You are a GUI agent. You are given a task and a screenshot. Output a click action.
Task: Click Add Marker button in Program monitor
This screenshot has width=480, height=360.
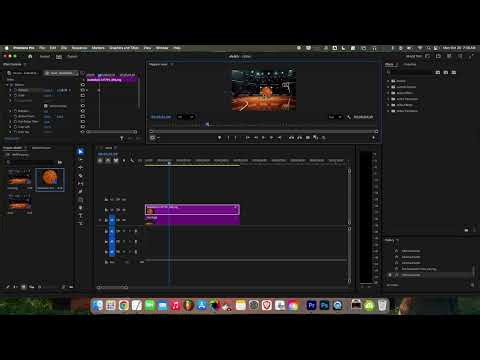point(219,137)
